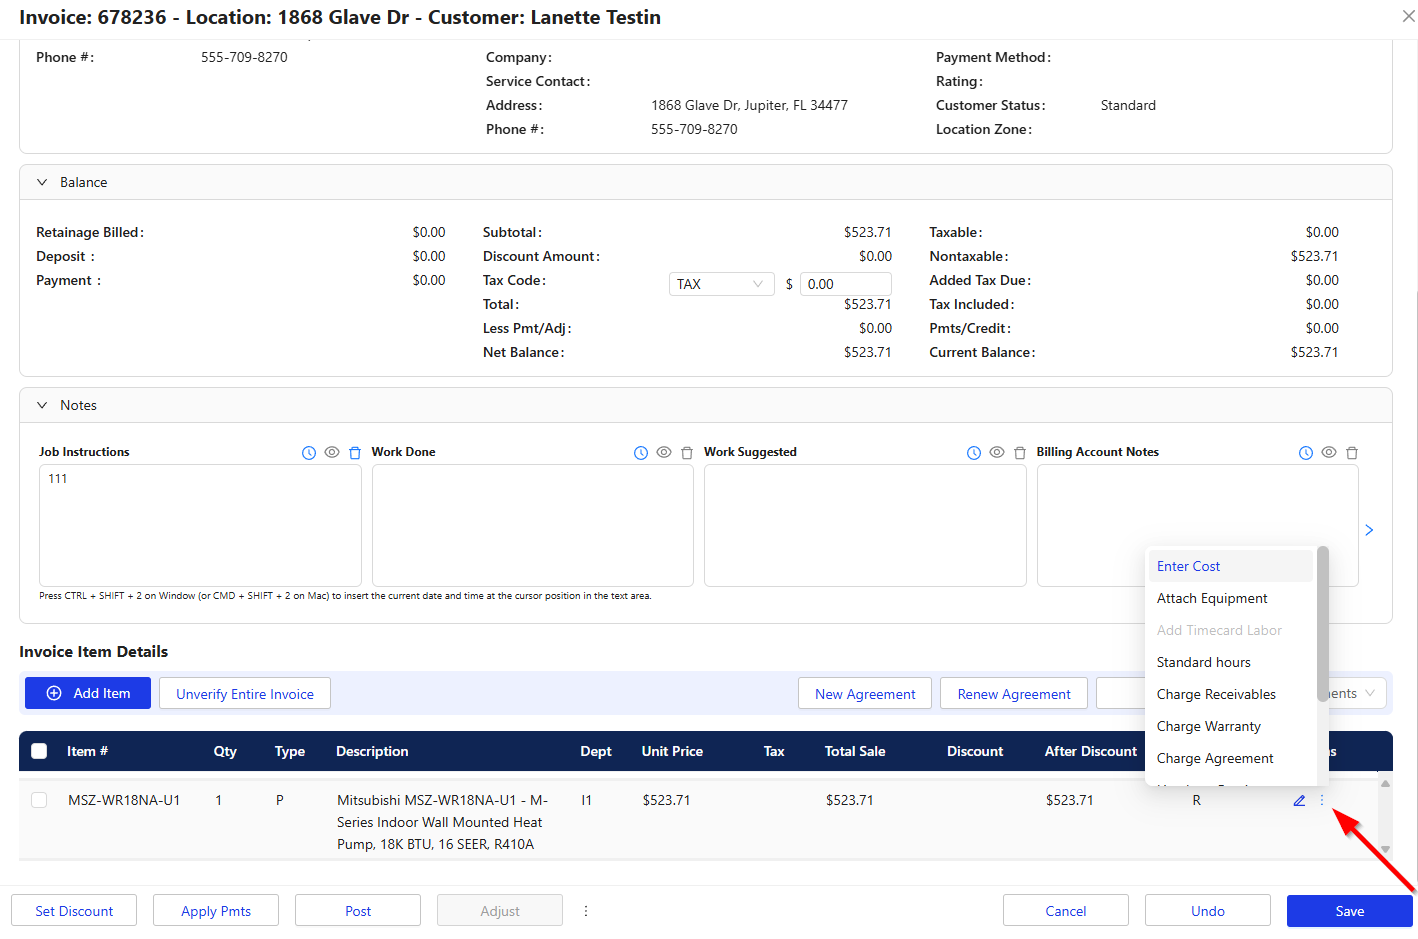Edit the MSZ-WR18NA-U1 line item pencil icon
1418x939 pixels.
coord(1299,800)
